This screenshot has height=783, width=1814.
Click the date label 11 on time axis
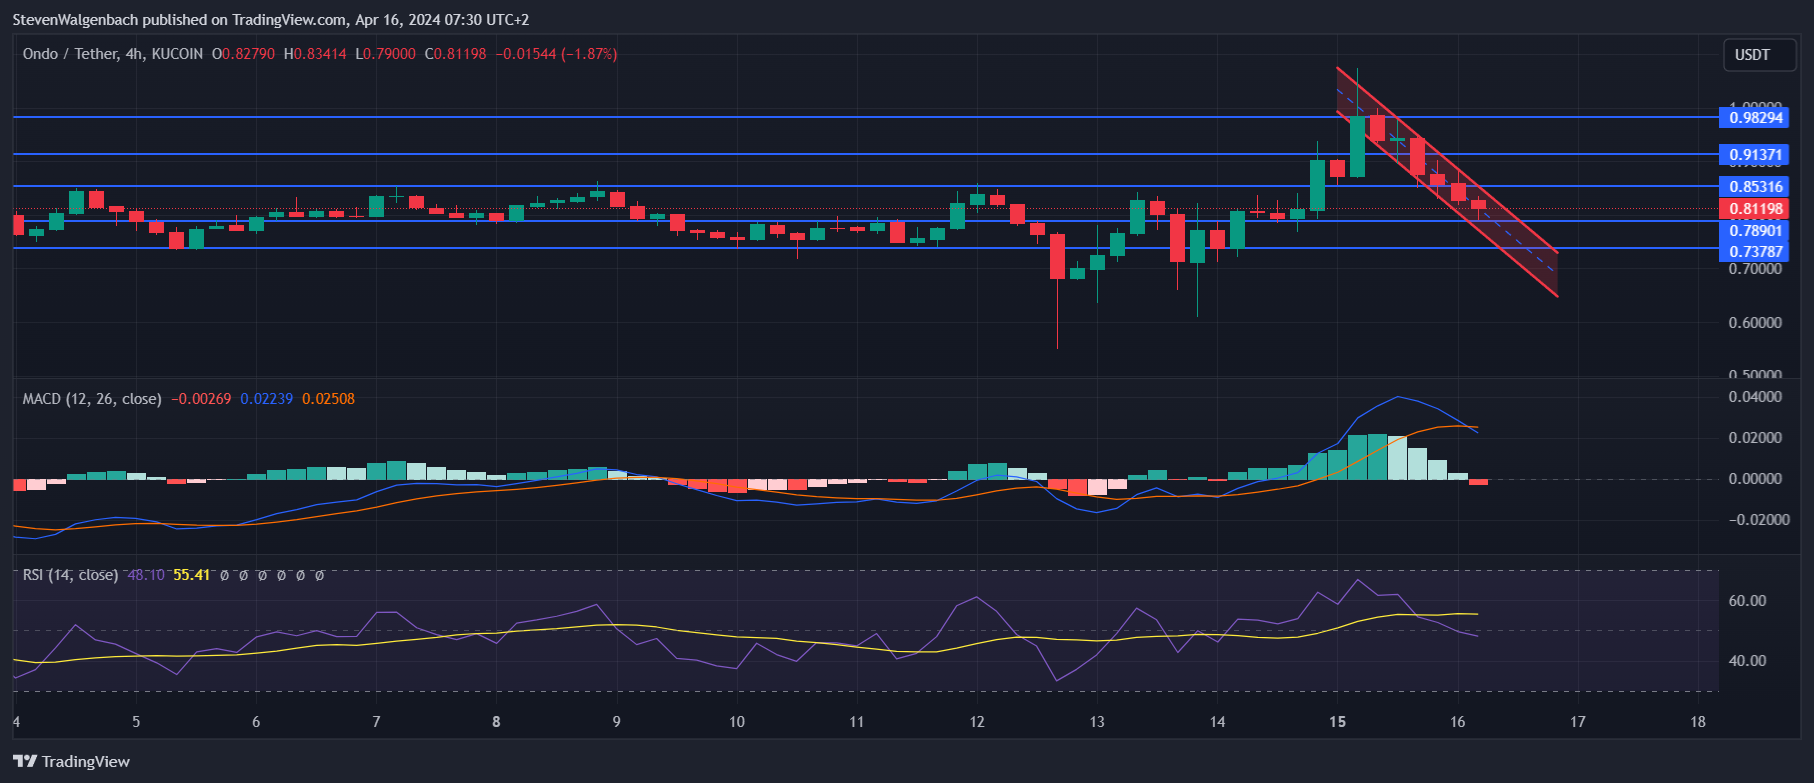857,722
